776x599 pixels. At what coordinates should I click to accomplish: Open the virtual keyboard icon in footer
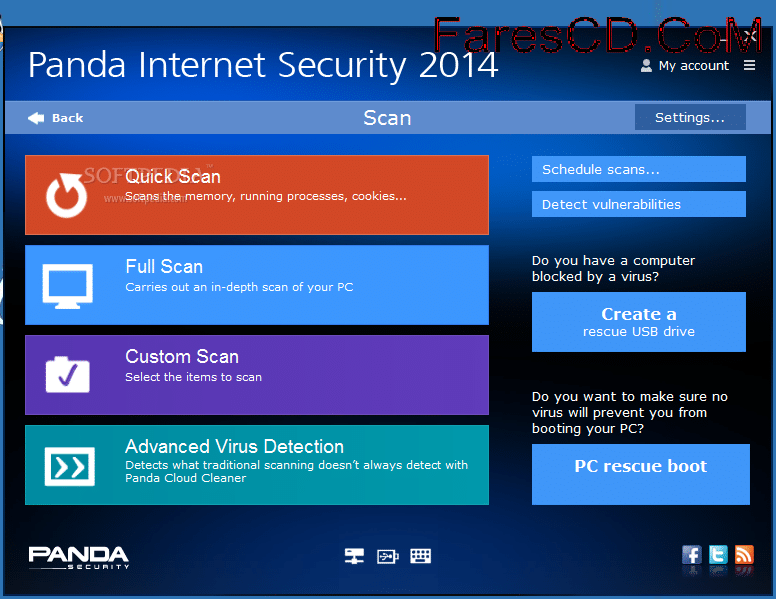[421, 556]
